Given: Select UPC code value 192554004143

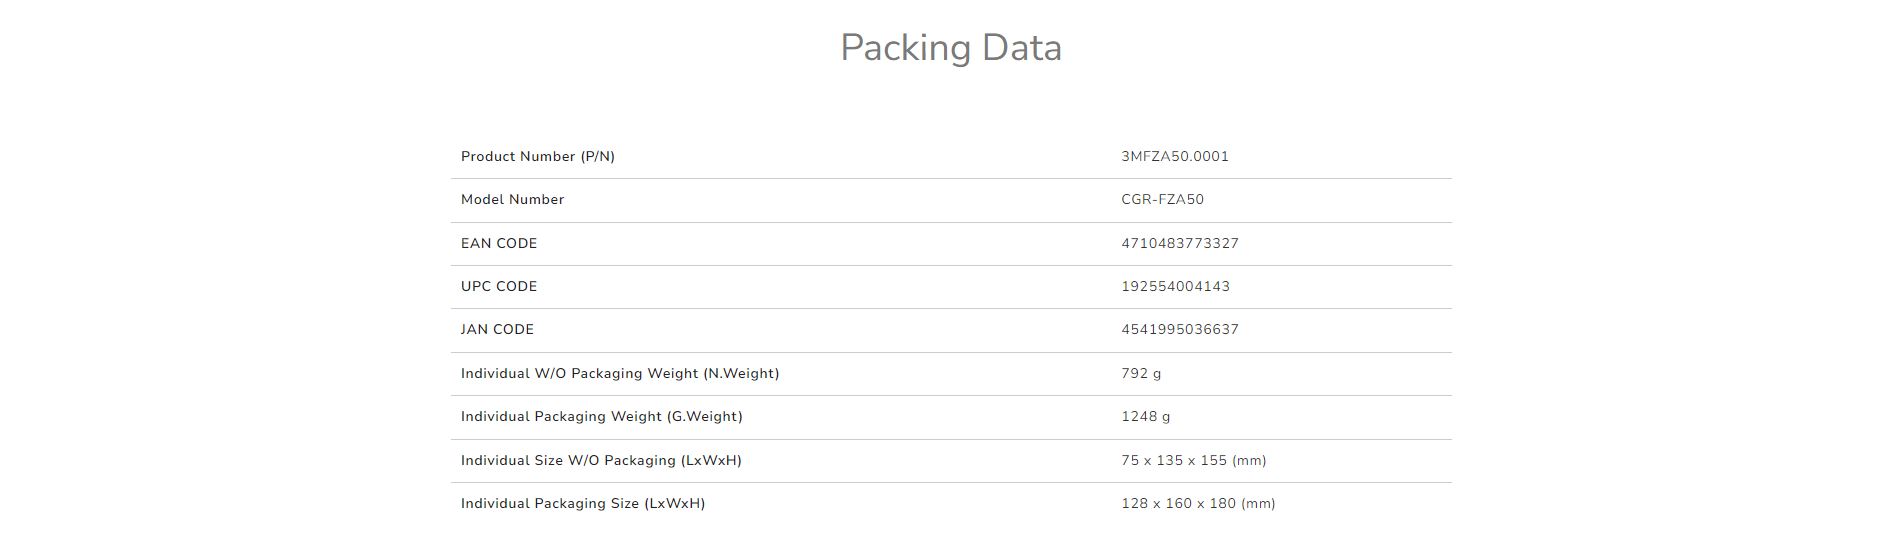Looking at the screenshot, I should click(1175, 287).
